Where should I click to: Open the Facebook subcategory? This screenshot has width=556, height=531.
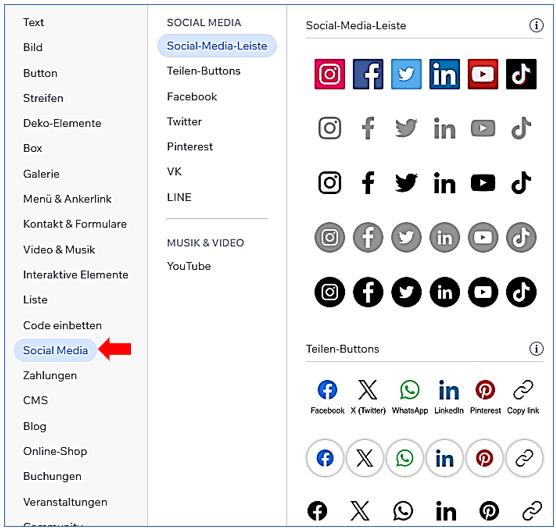192,96
